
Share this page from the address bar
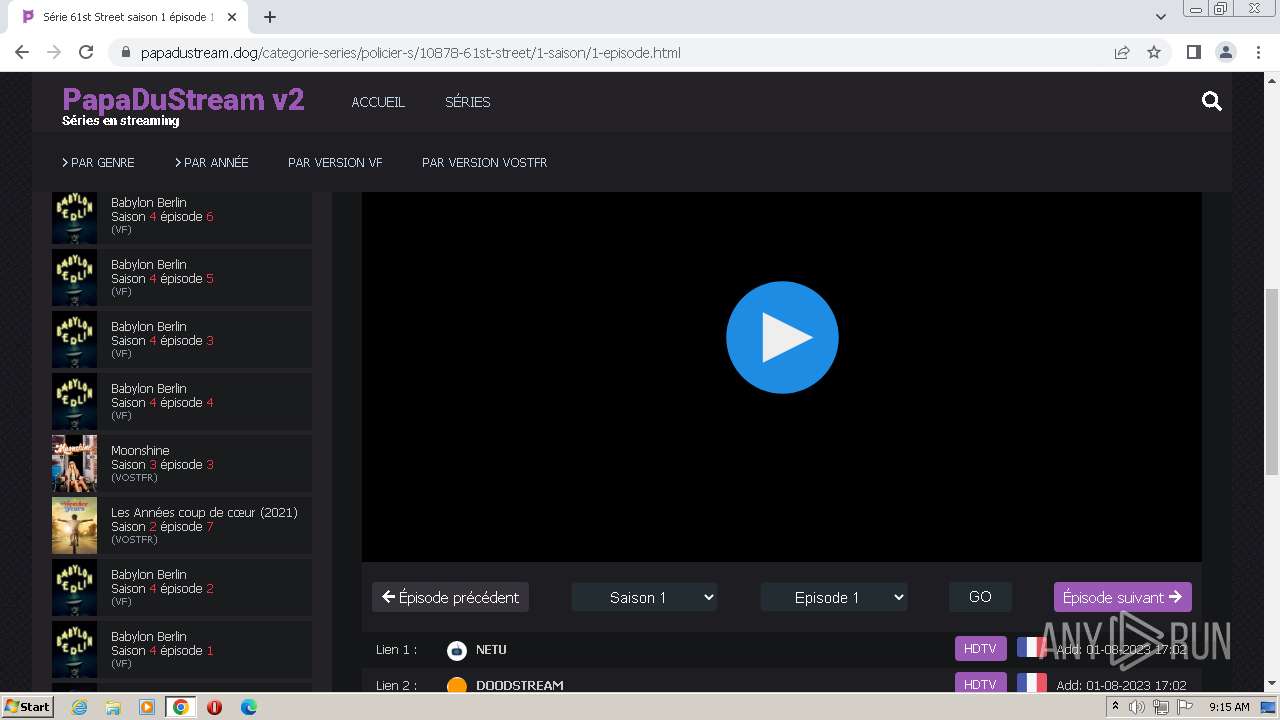(x=1122, y=52)
